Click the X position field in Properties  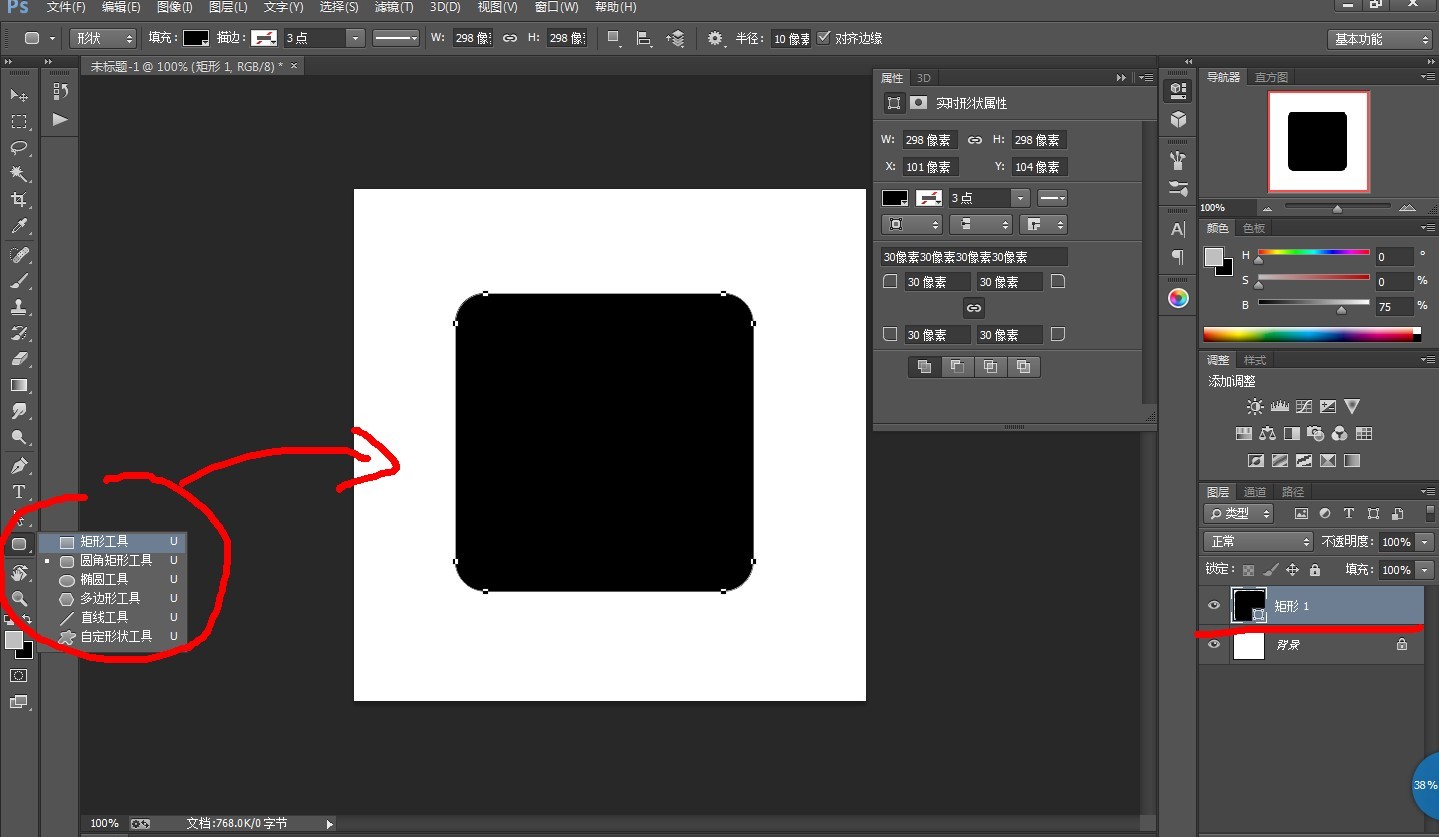929,167
